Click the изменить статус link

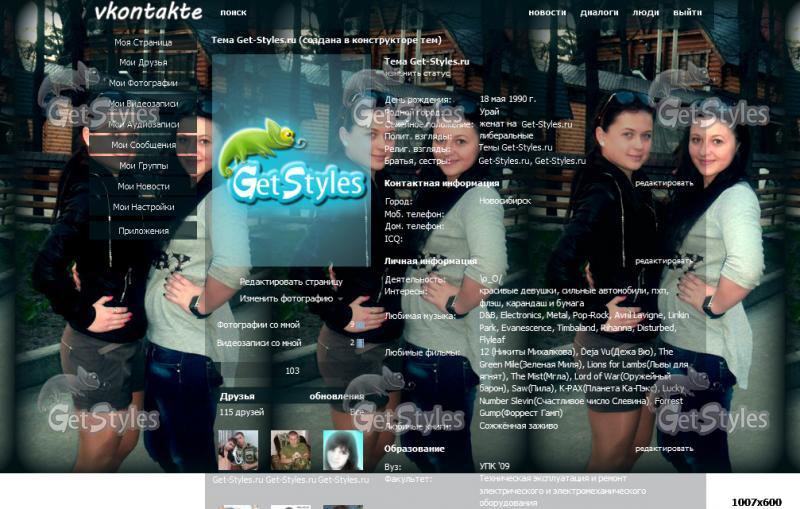[x=417, y=73]
